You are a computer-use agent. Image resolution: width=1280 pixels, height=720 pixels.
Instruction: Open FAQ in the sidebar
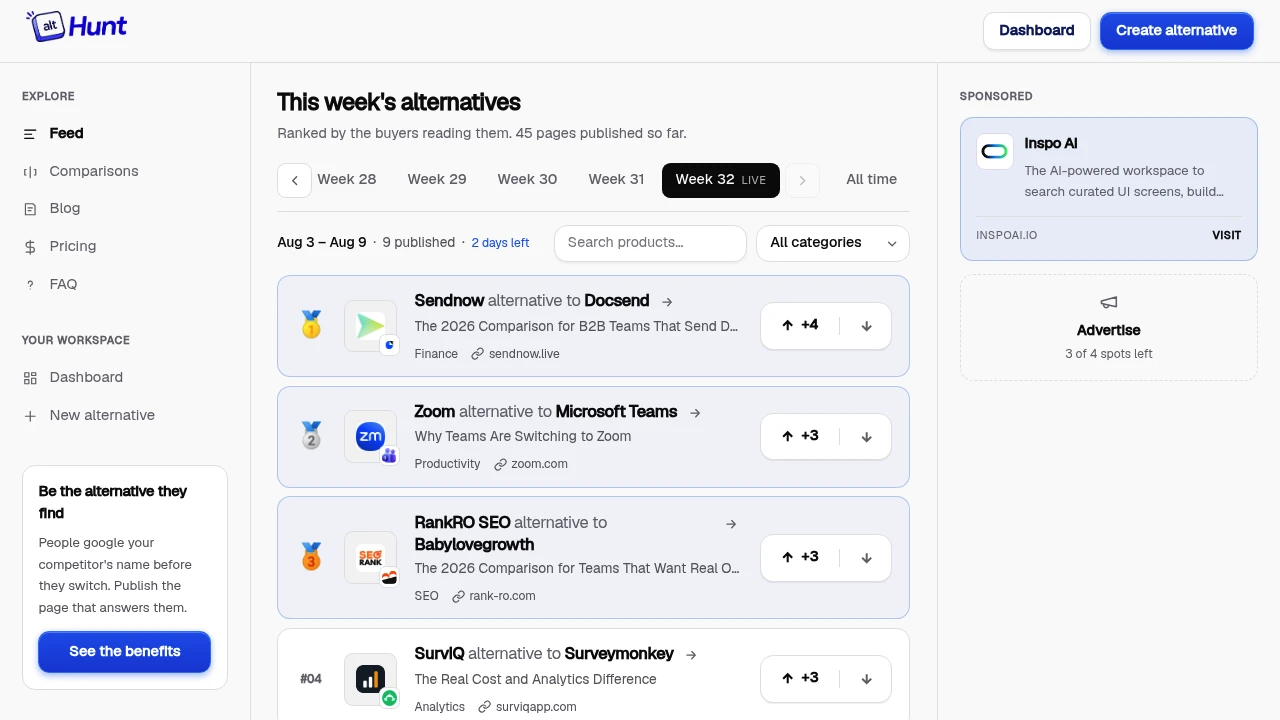tap(63, 285)
